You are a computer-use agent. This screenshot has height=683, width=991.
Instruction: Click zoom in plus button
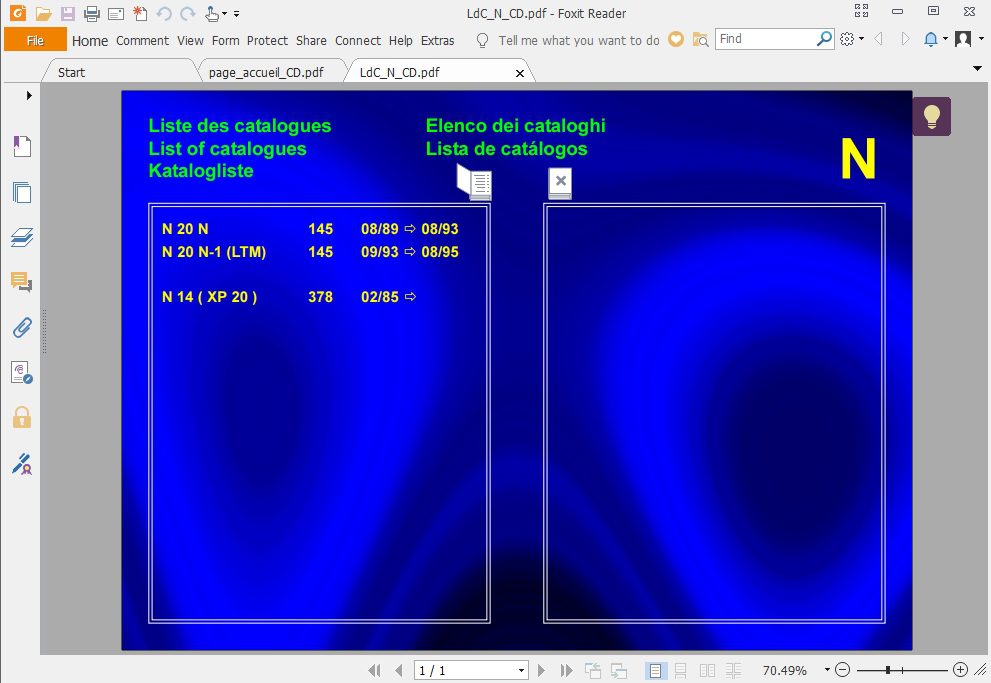click(x=960, y=670)
